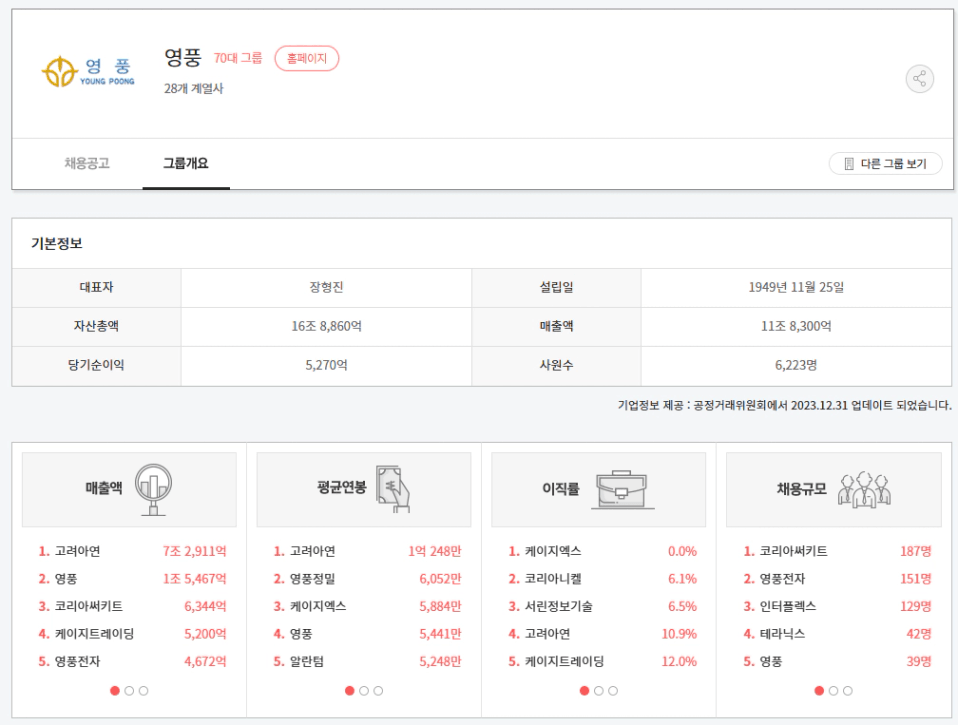Image resolution: width=958 pixels, height=725 pixels.
Task: Select the 그룹개요 tab
Action: point(186,163)
